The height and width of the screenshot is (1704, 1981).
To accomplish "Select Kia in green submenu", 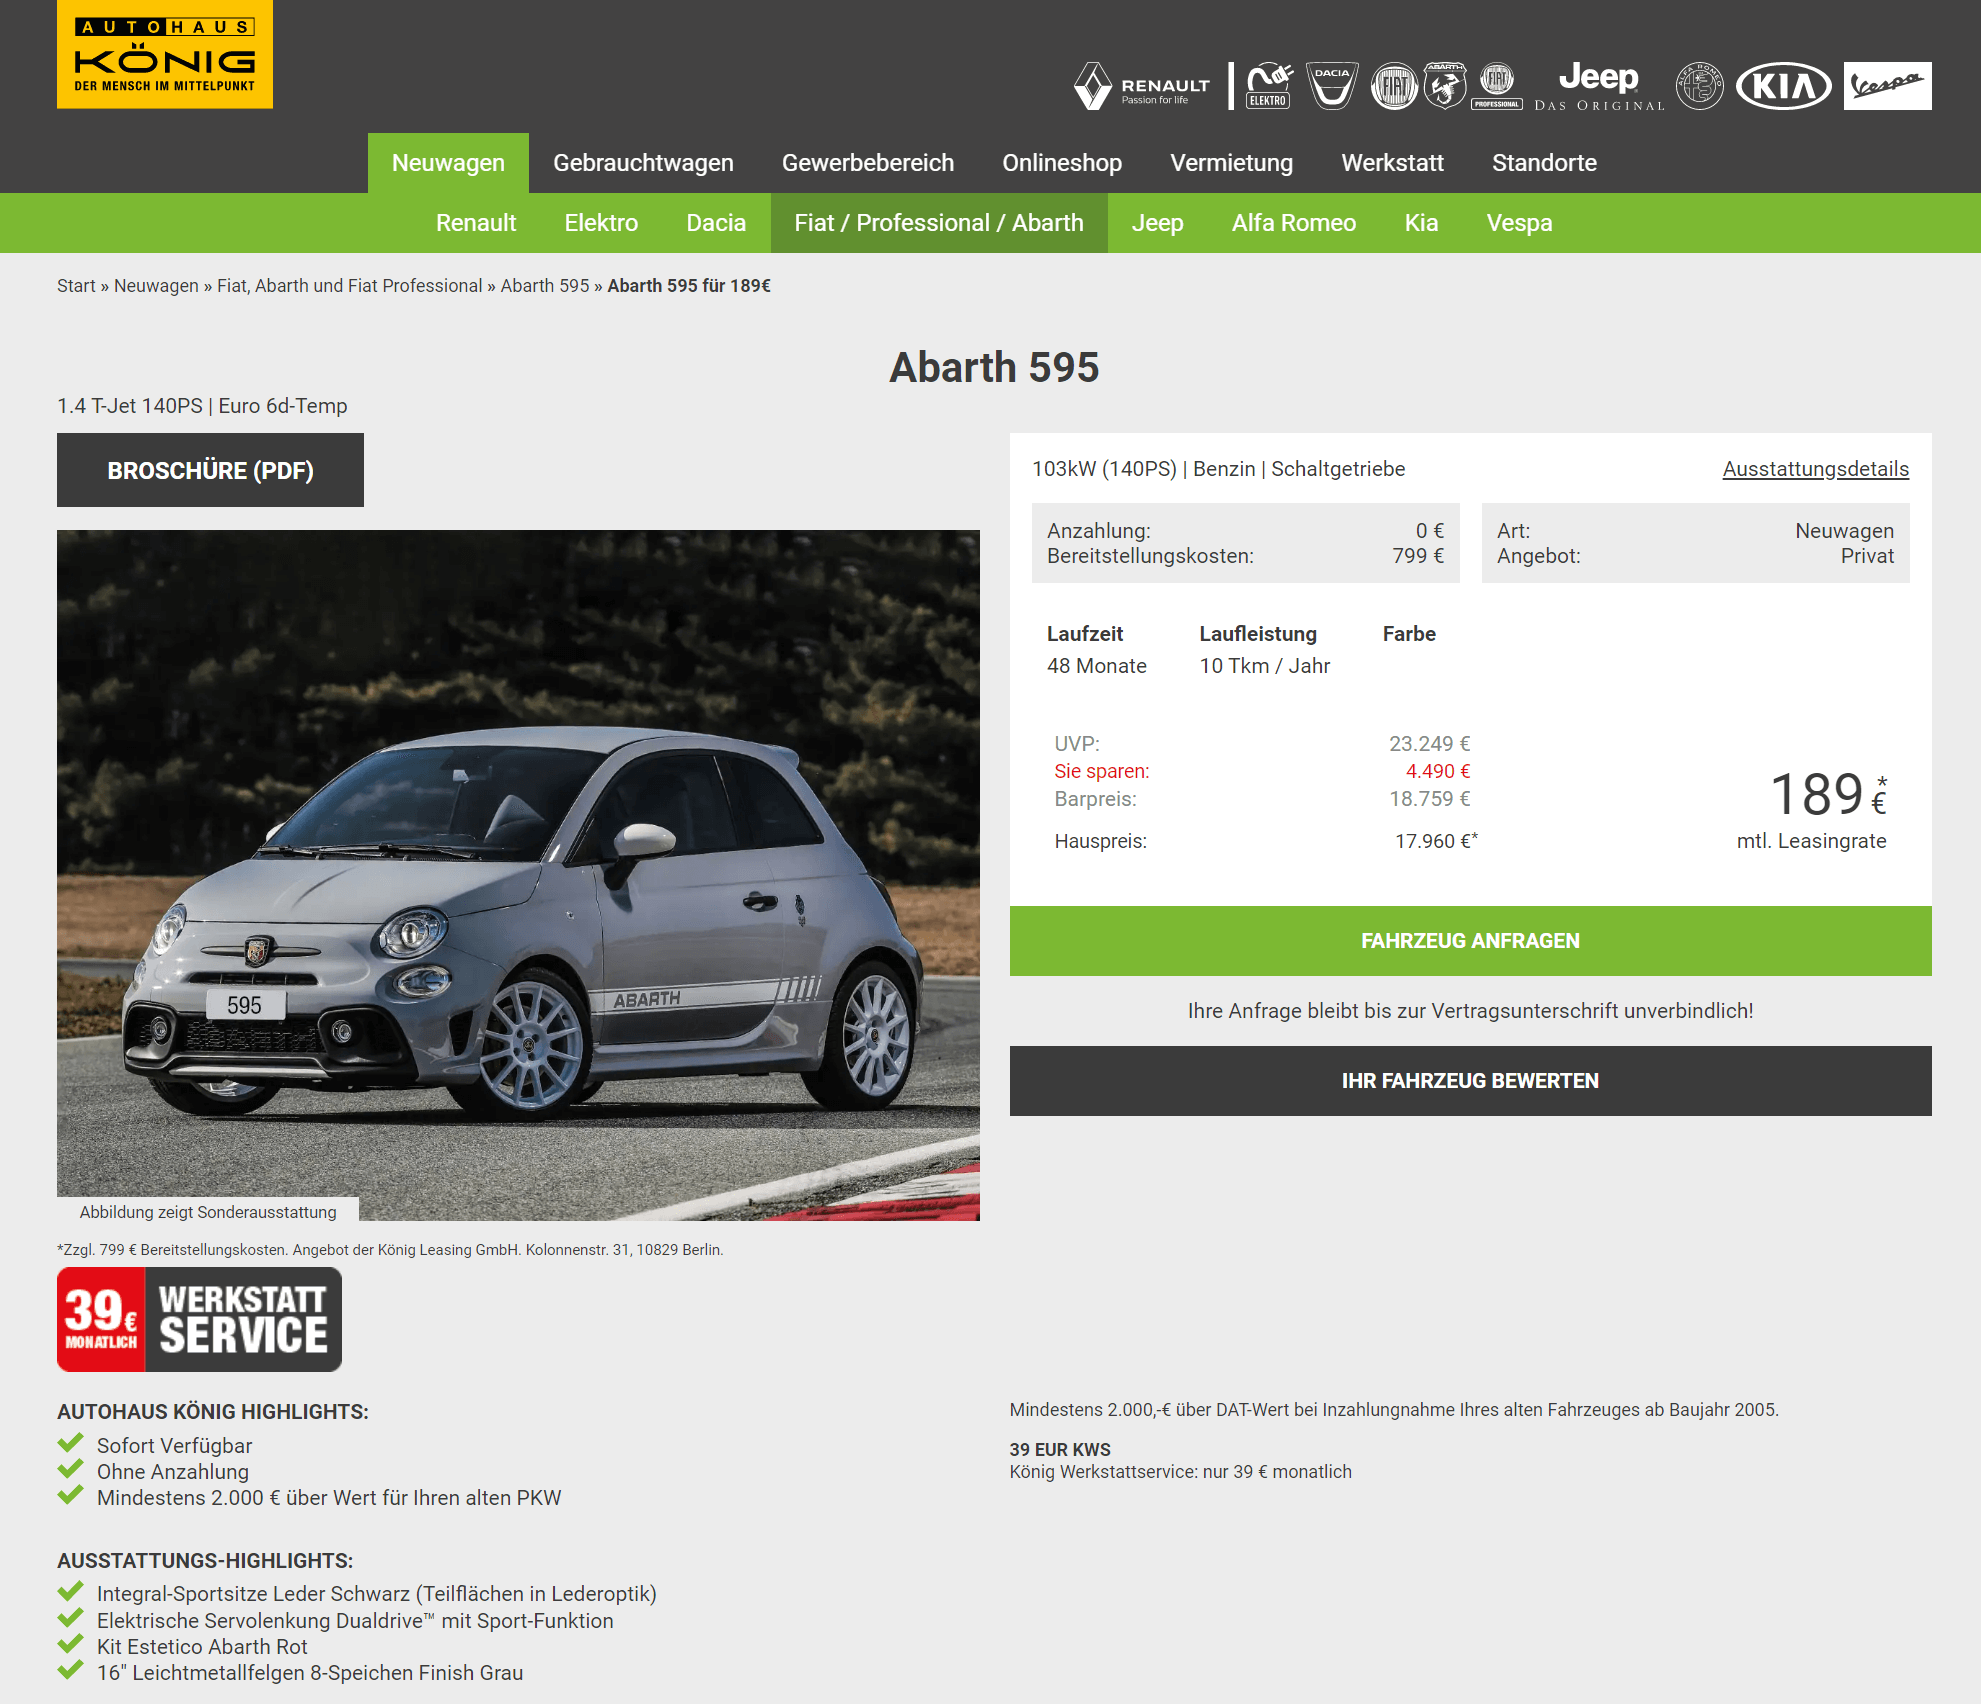I will click(x=1421, y=223).
